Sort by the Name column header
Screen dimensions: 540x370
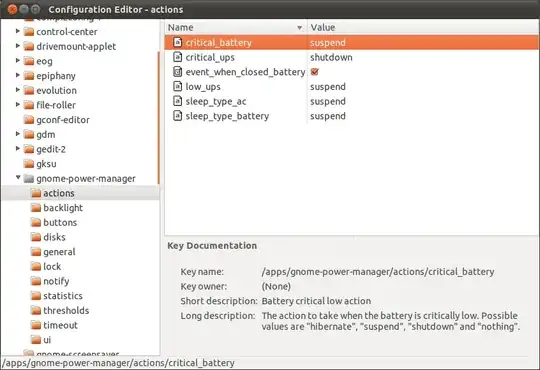(x=236, y=27)
